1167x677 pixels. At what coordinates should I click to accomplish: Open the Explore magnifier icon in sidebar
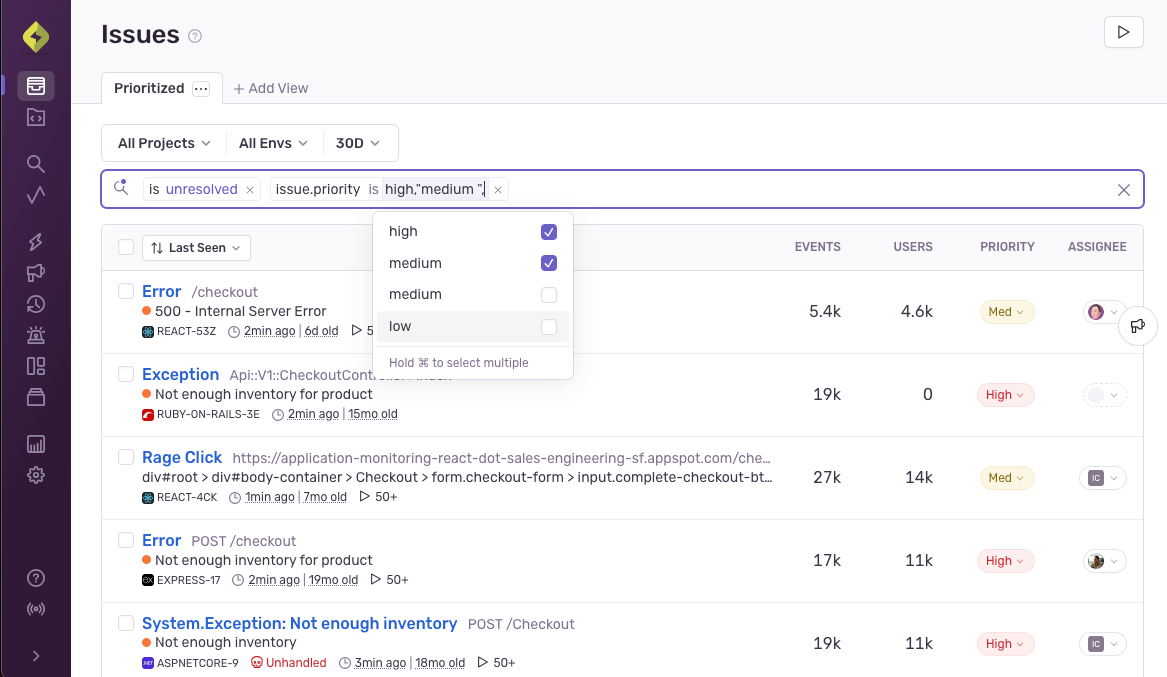tap(36, 164)
